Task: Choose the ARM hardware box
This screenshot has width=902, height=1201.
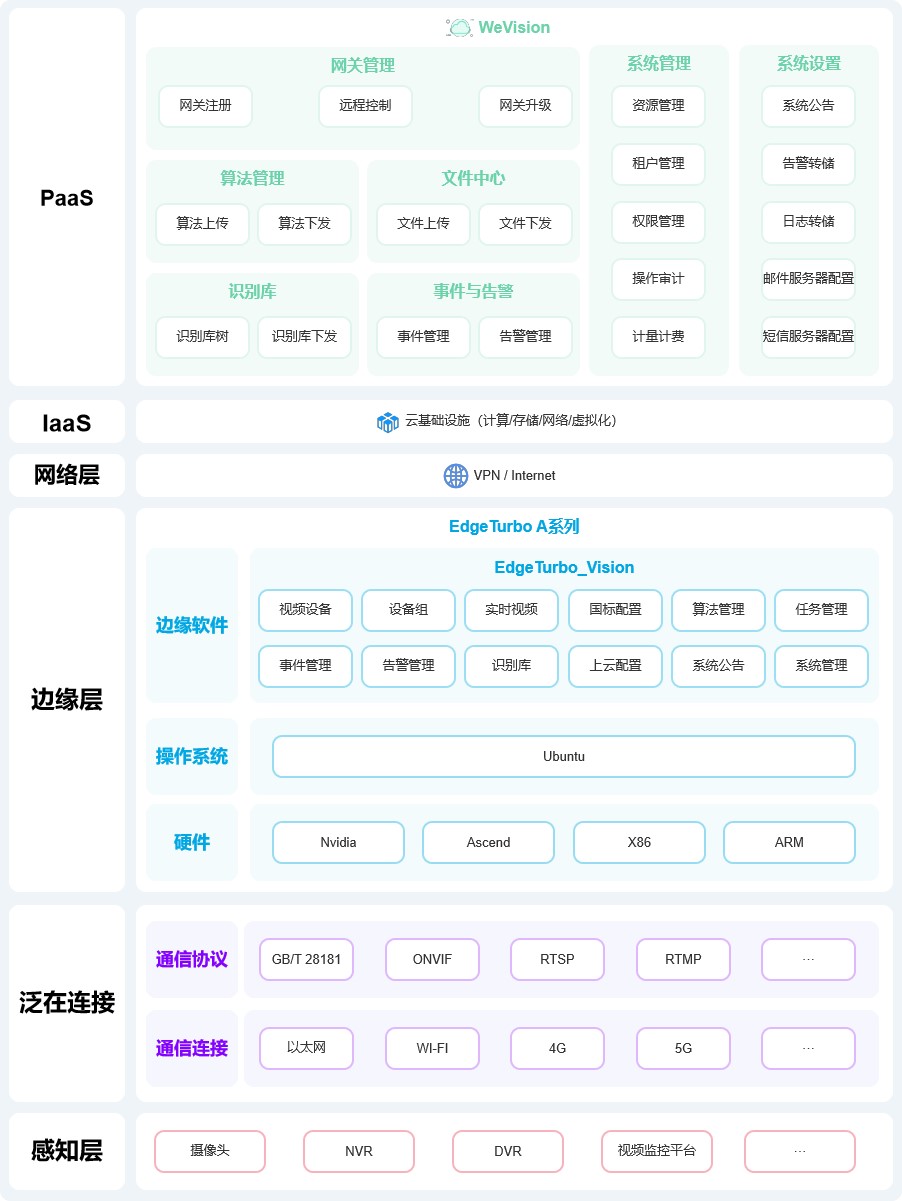Action: pyautogui.click(x=789, y=843)
